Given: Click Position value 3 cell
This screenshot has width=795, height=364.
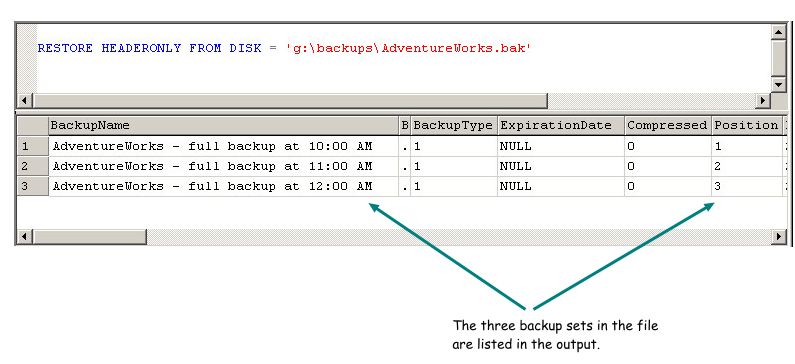Looking at the screenshot, I should [746, 187].
